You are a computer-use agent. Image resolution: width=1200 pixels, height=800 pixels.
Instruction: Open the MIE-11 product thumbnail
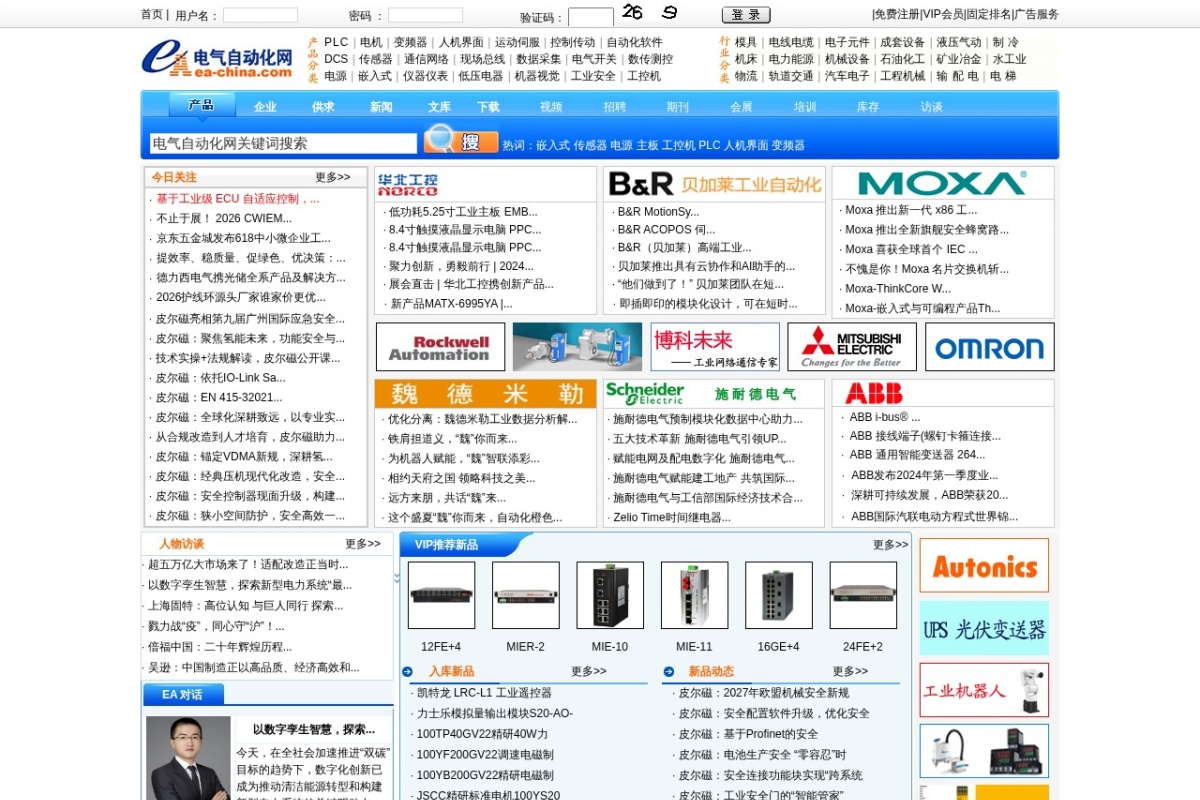tap(694, 595)
